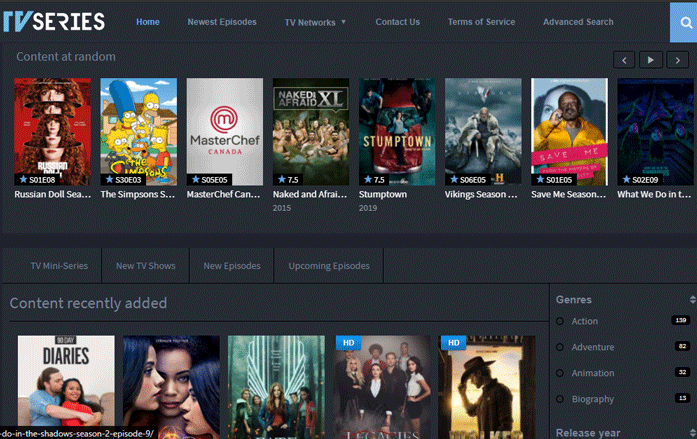Click MasterChef Canada poster
The image size is (697, 439).
pyautogui.click(x=225, y=132)
